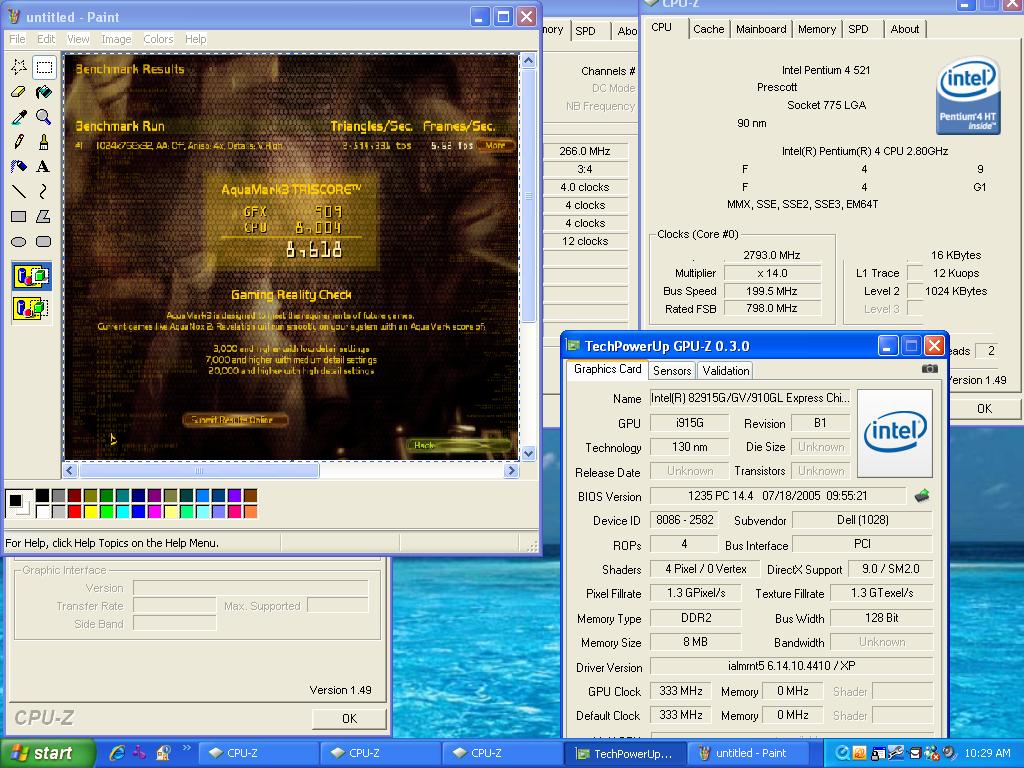Click Paint vertical scrollbar down arrow
The width and height of the screenshot is (1024, 768).
click(528, 453)
